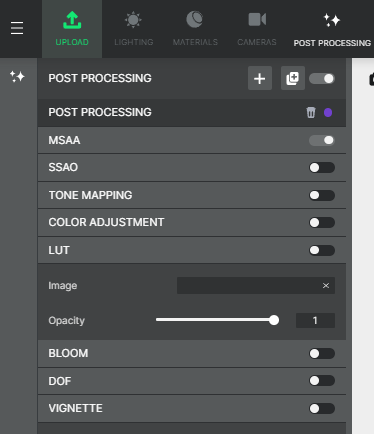Click the Upload arrow icon
374x434 pixels.
[72, 20]
